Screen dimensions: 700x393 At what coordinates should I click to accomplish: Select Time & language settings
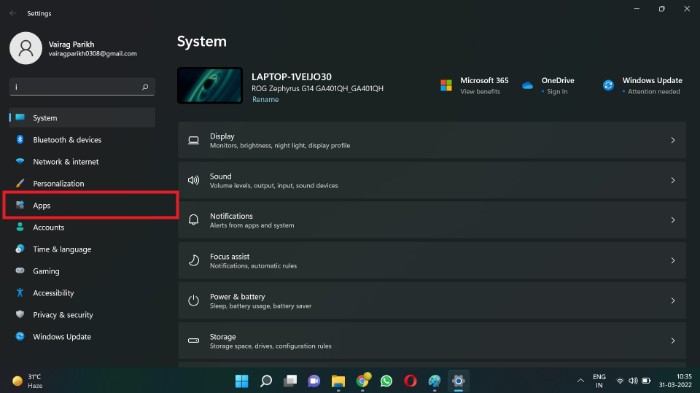(82, 249)
